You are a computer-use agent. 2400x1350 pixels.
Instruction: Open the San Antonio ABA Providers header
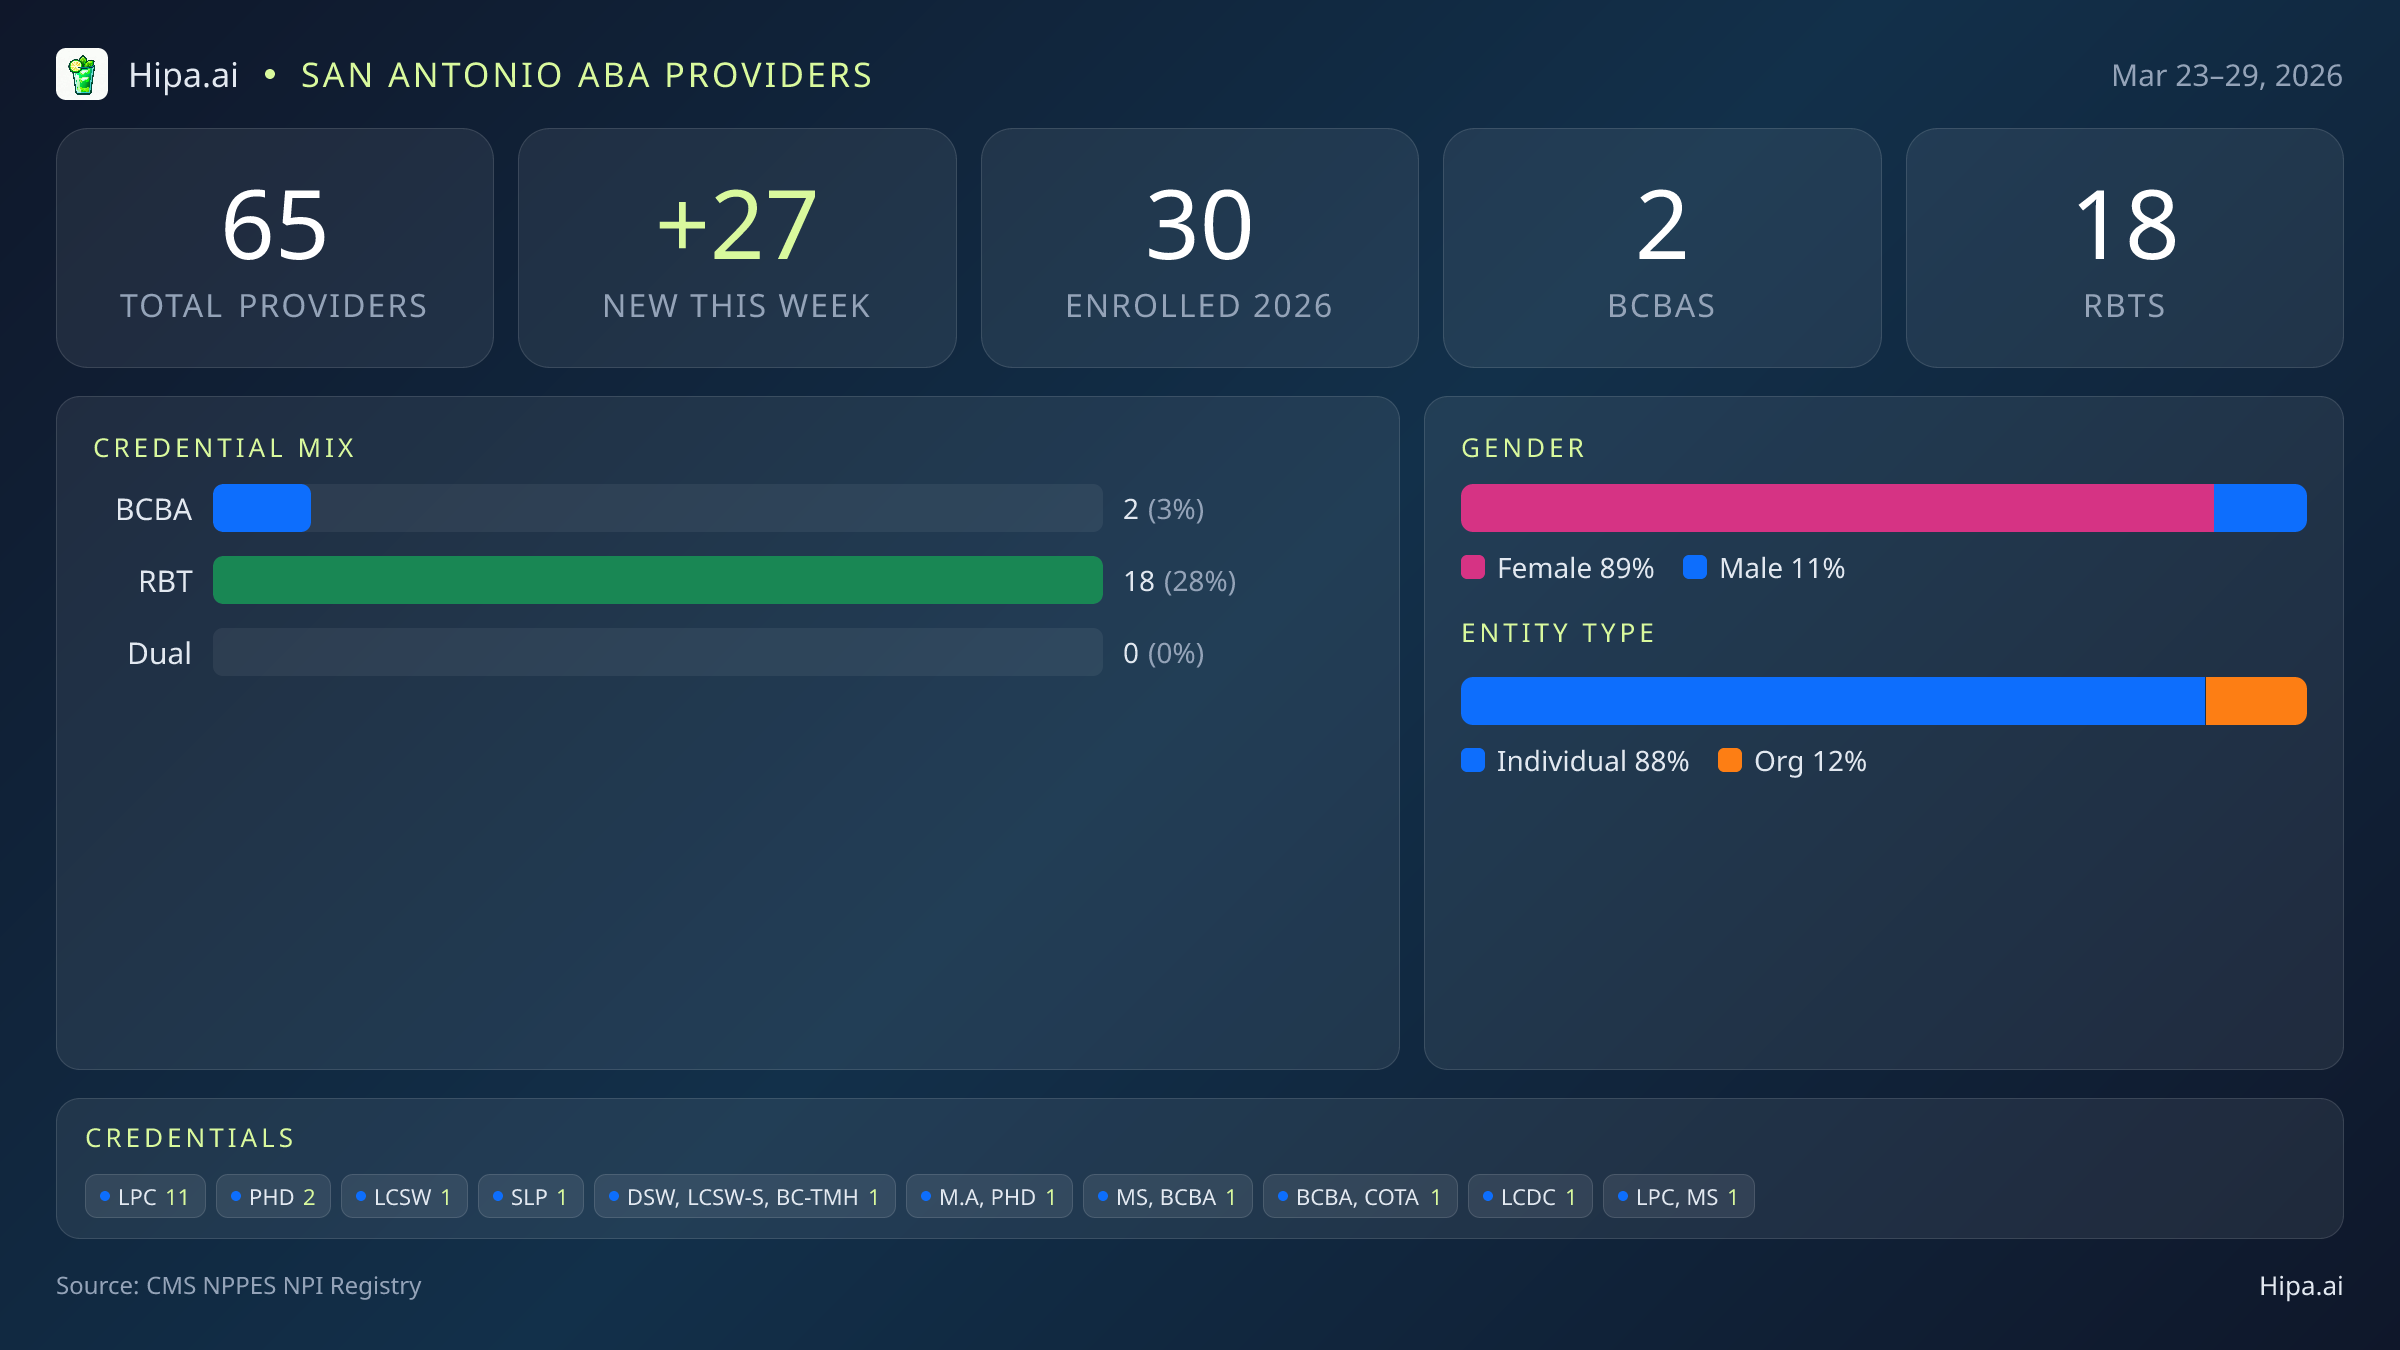[586, 74]
